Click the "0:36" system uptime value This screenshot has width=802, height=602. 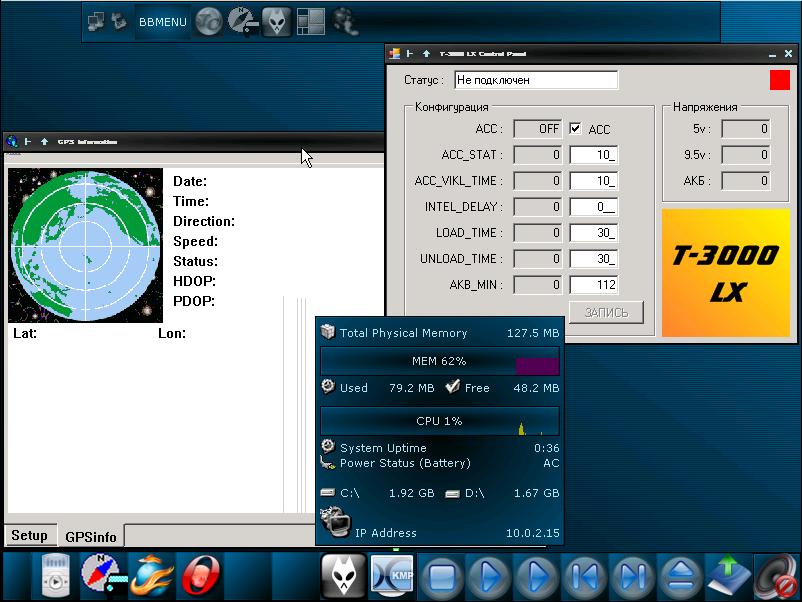547,448
